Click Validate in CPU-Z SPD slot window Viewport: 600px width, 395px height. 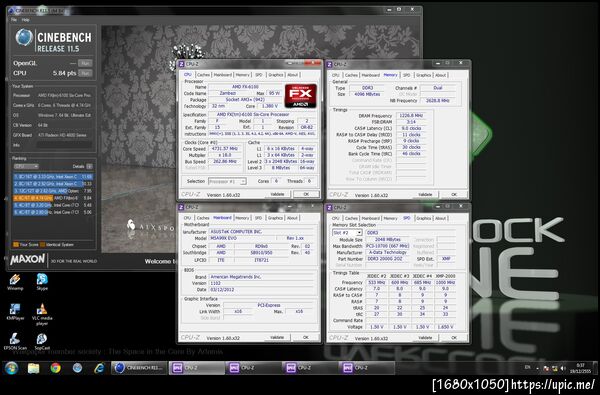425,338
